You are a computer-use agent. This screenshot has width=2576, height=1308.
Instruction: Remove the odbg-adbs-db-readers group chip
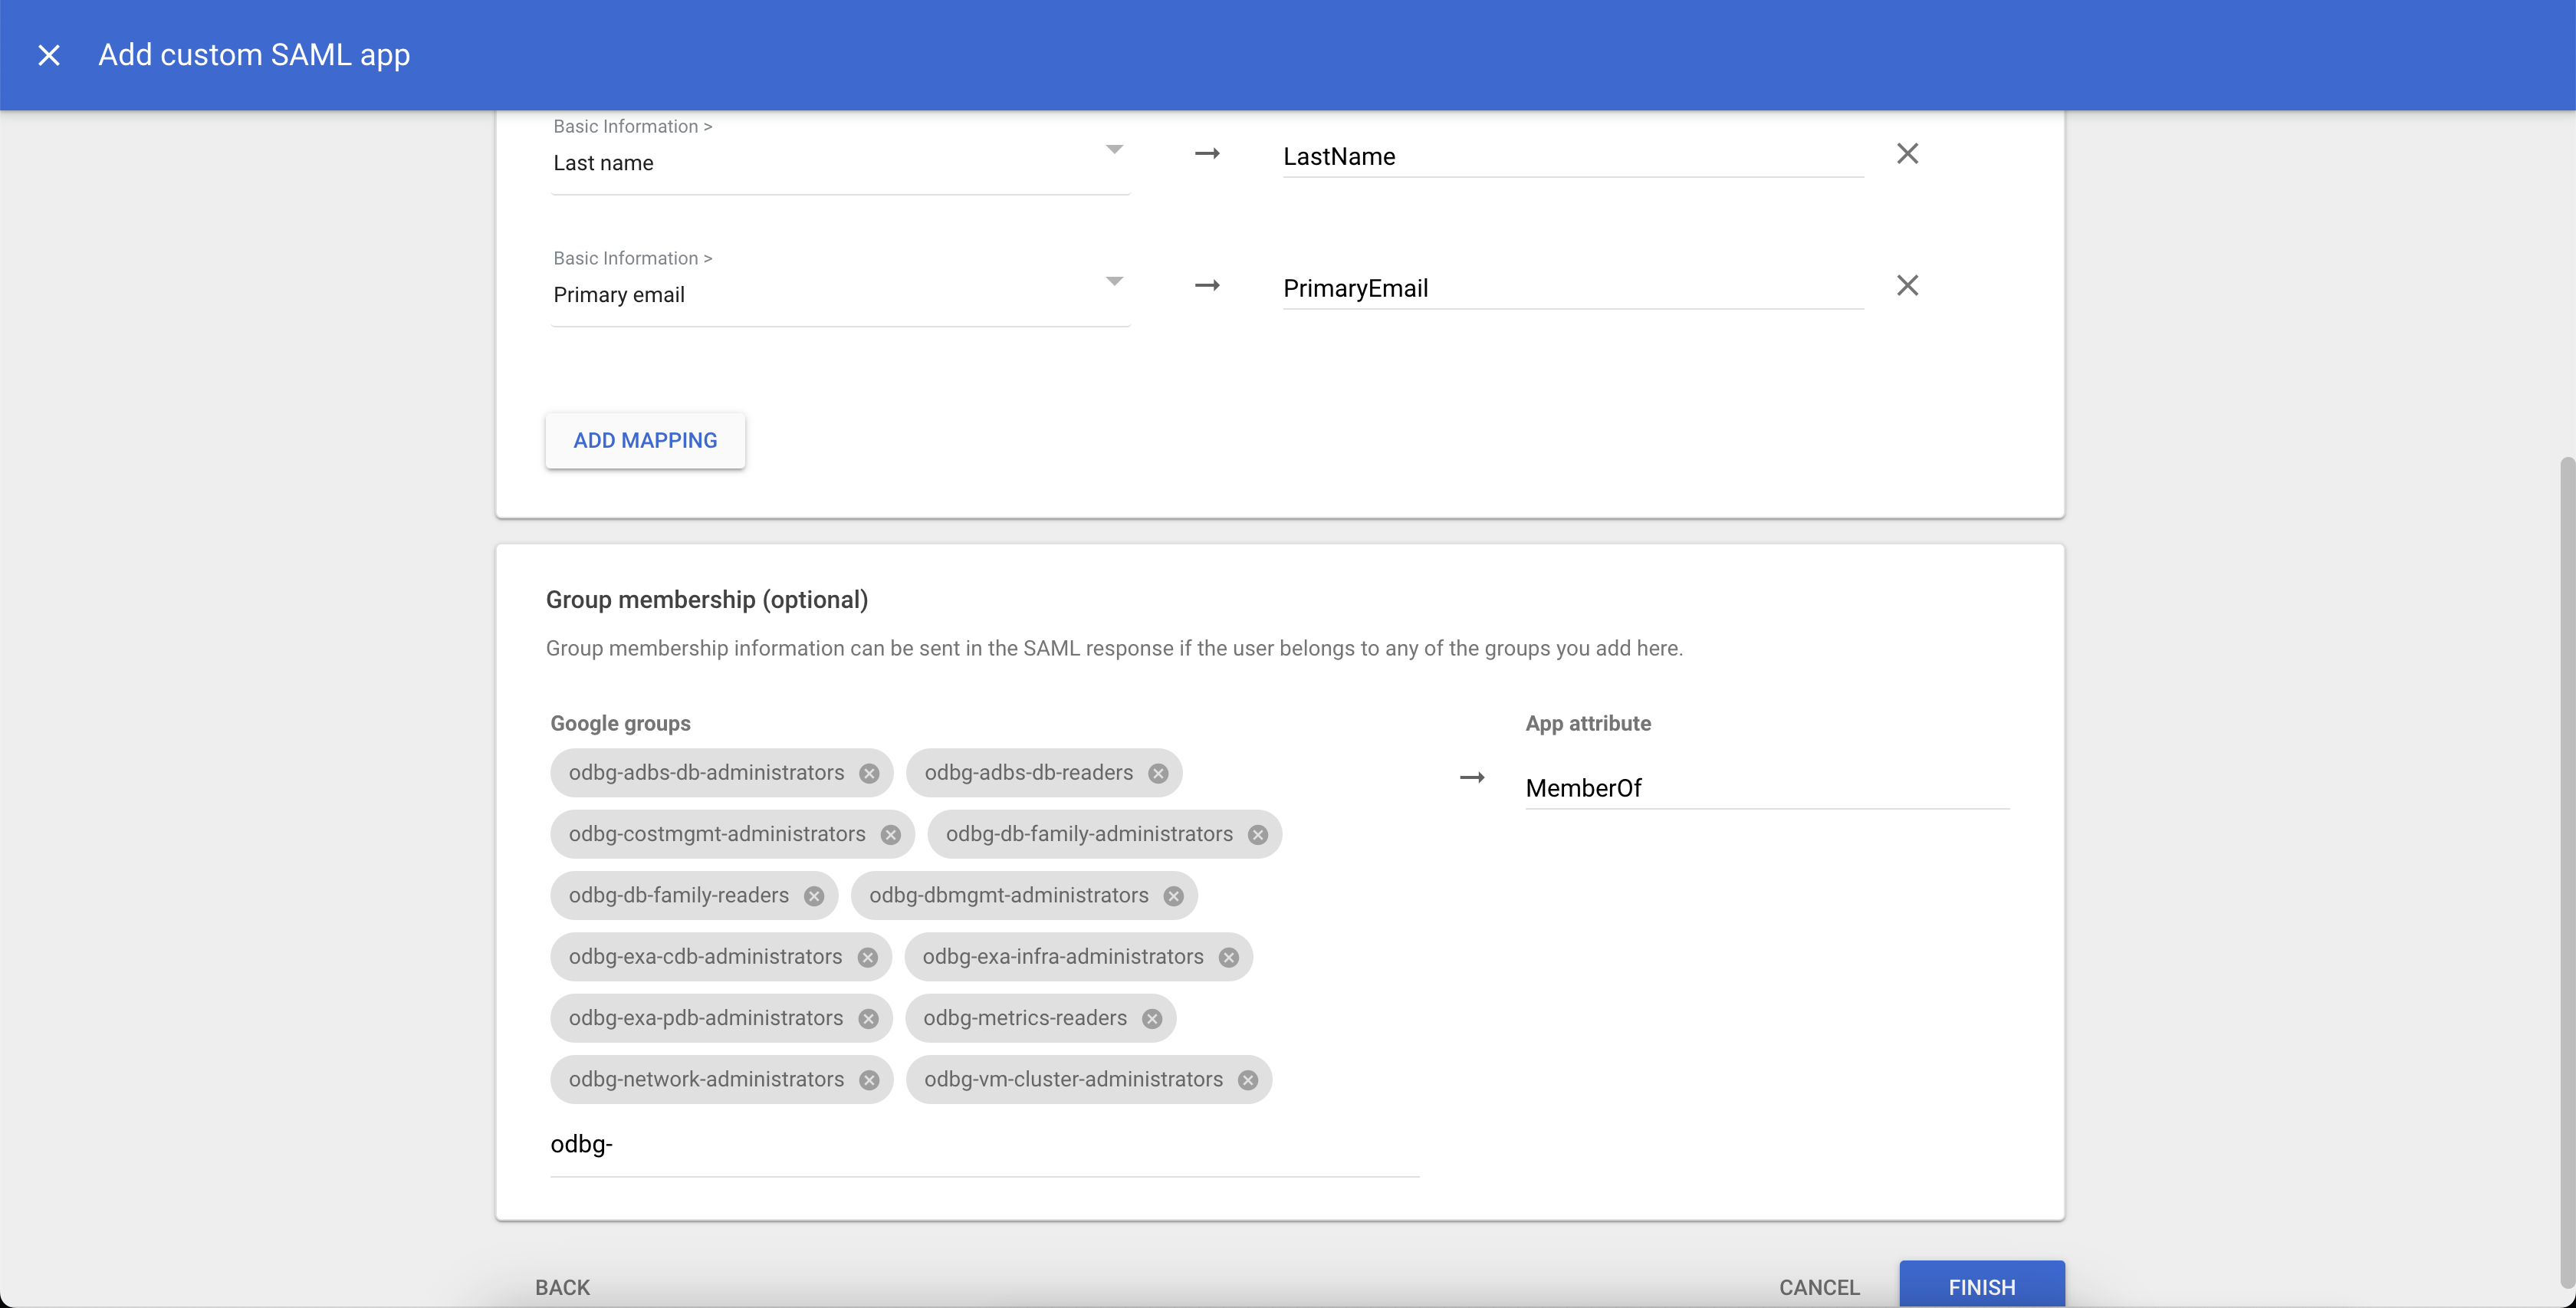[x=1158, y=772]
